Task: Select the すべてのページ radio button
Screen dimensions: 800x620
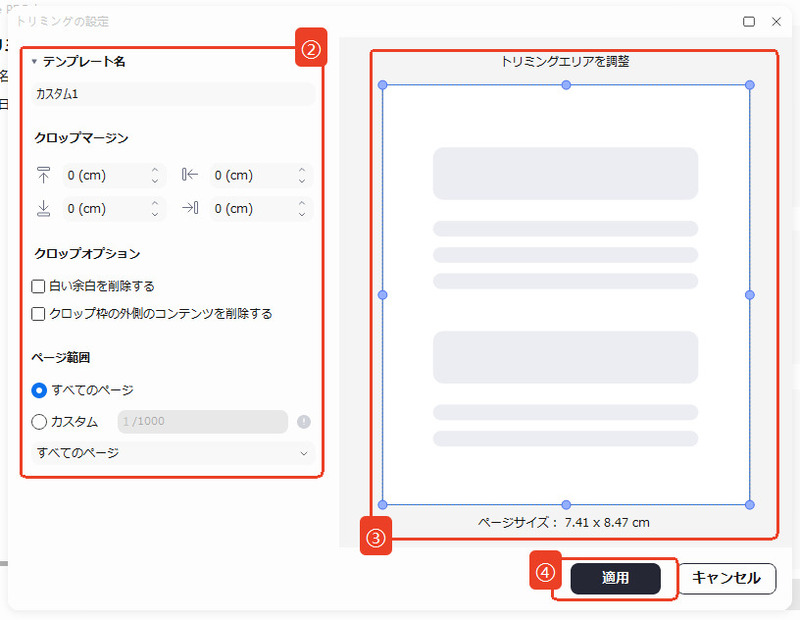Action: pos(38,392)
